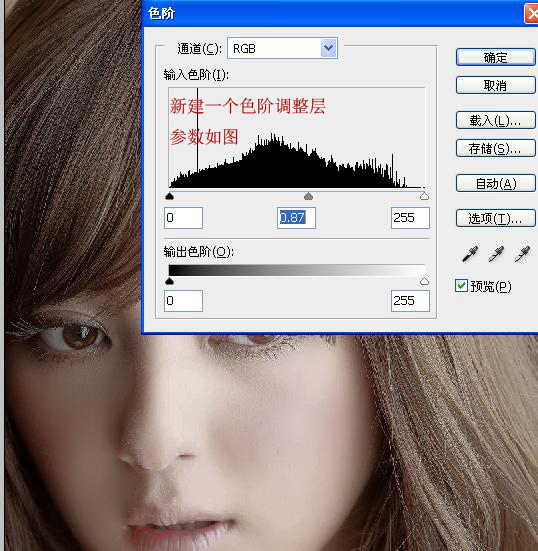Click the 确定 button

(495, 57)
